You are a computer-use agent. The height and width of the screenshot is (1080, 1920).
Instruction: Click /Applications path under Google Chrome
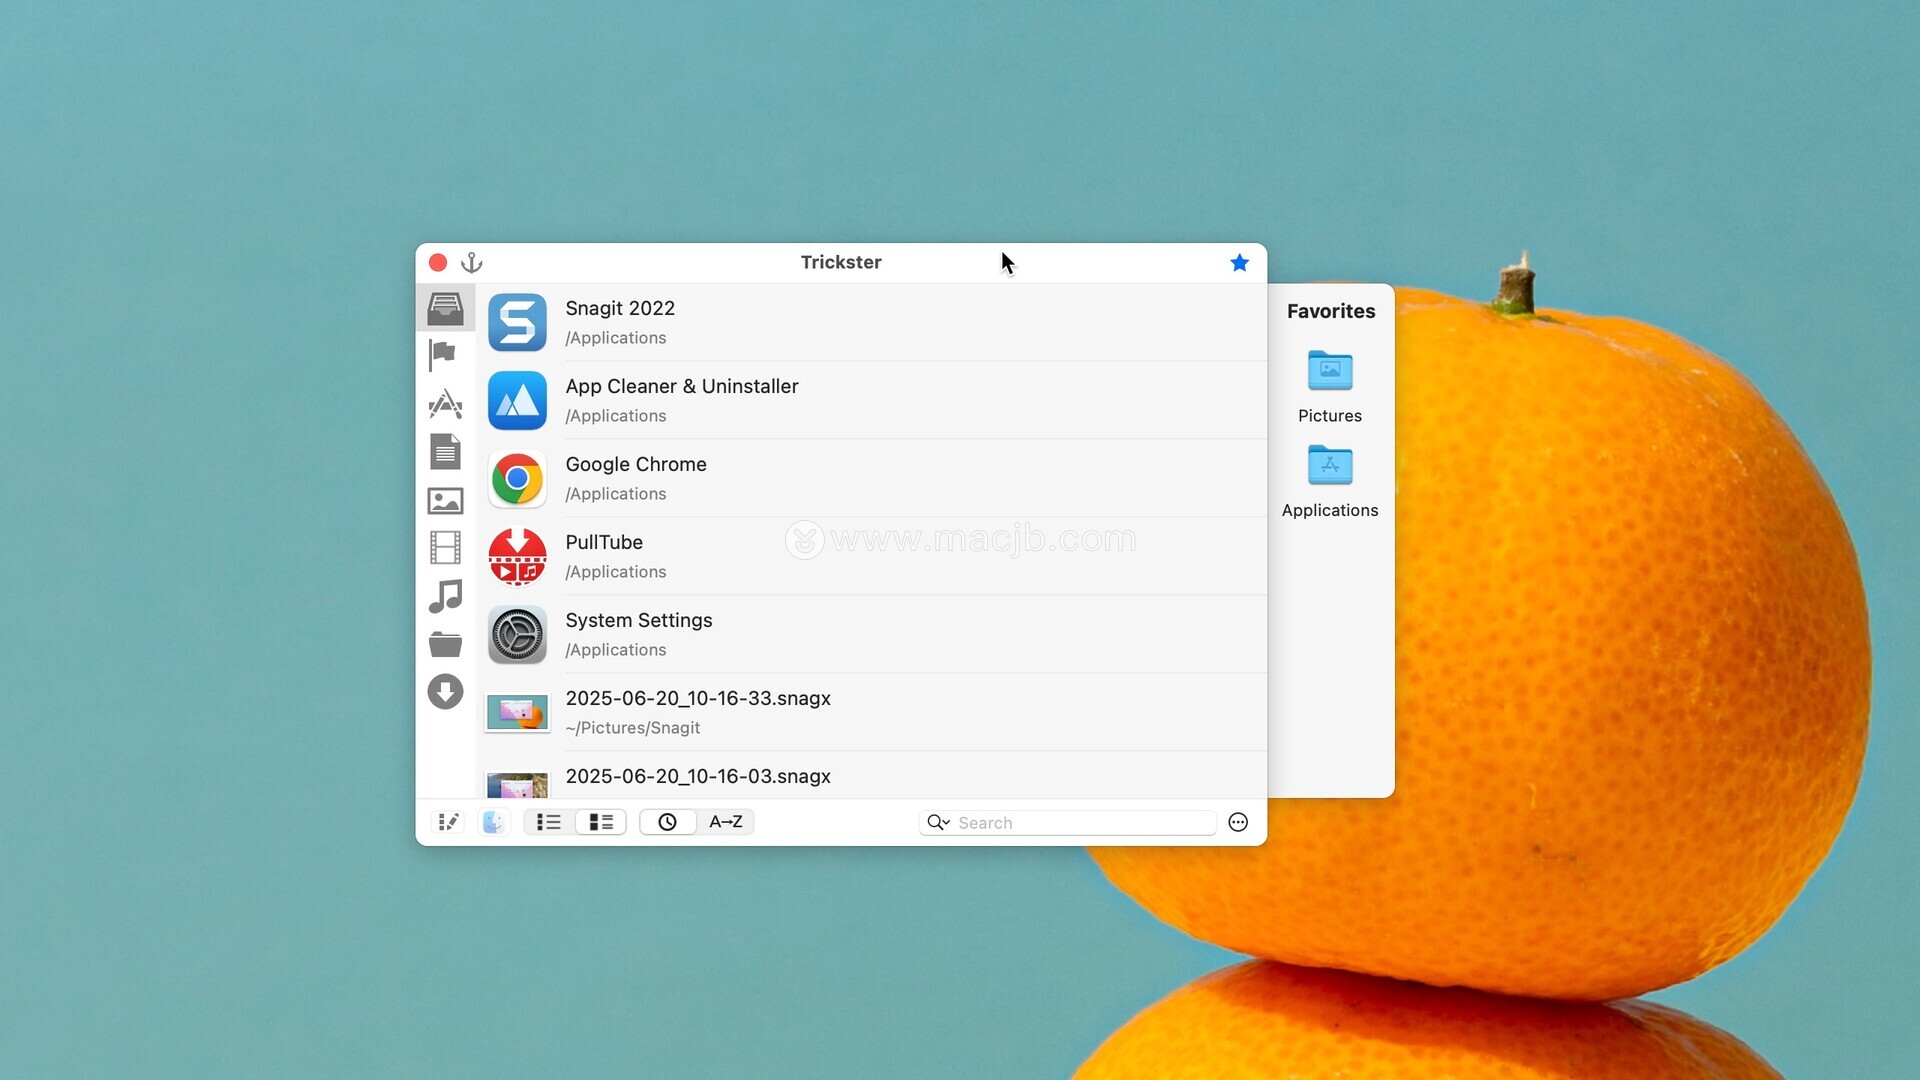[616, 494]
